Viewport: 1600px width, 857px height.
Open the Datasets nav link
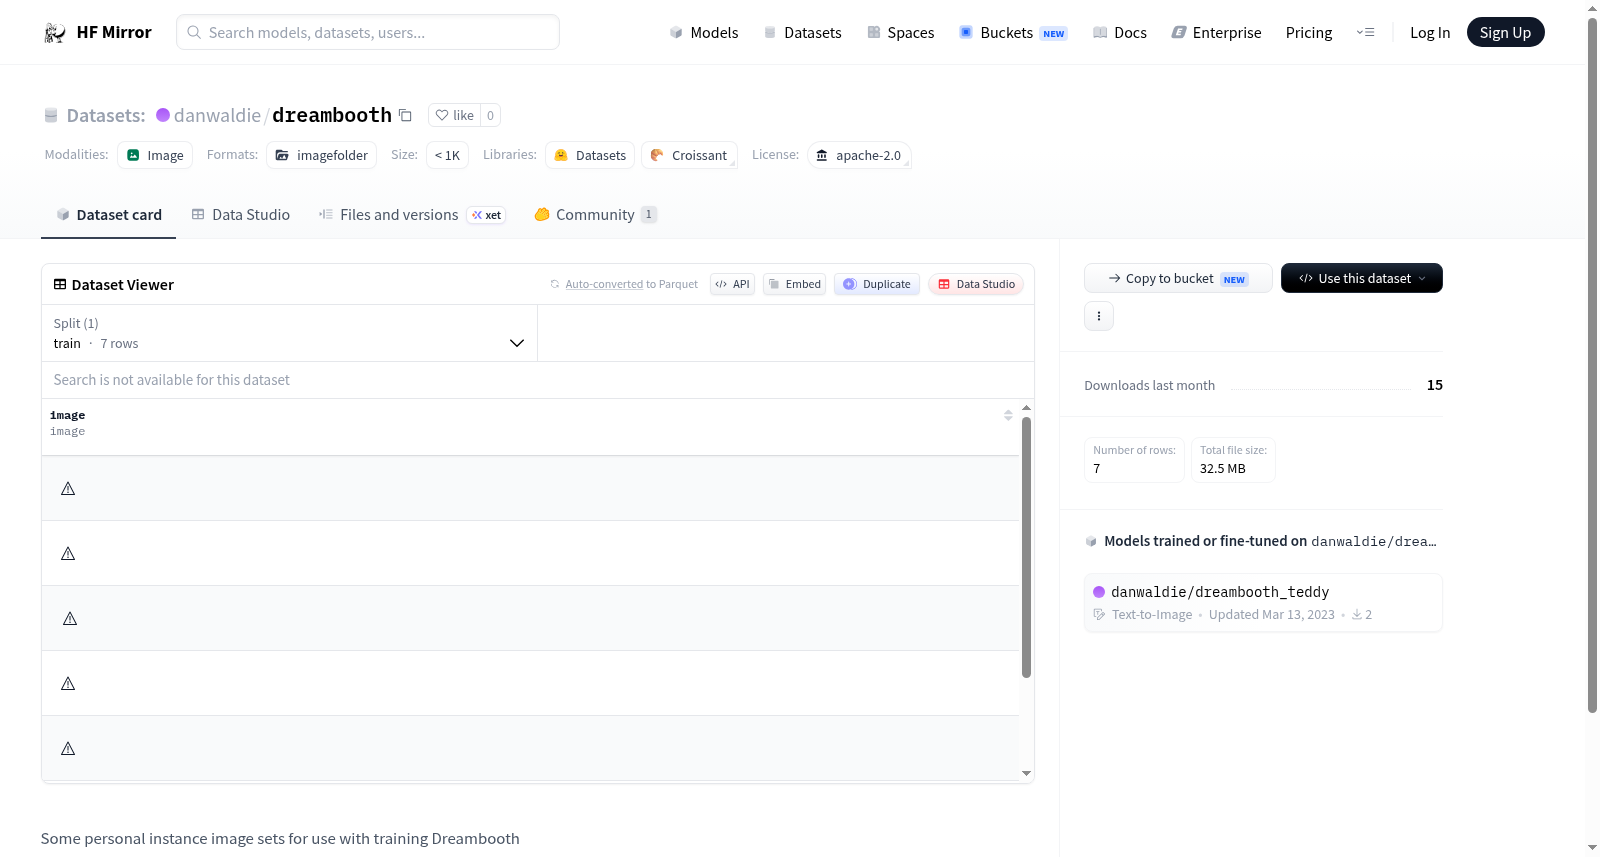[802, 33]
